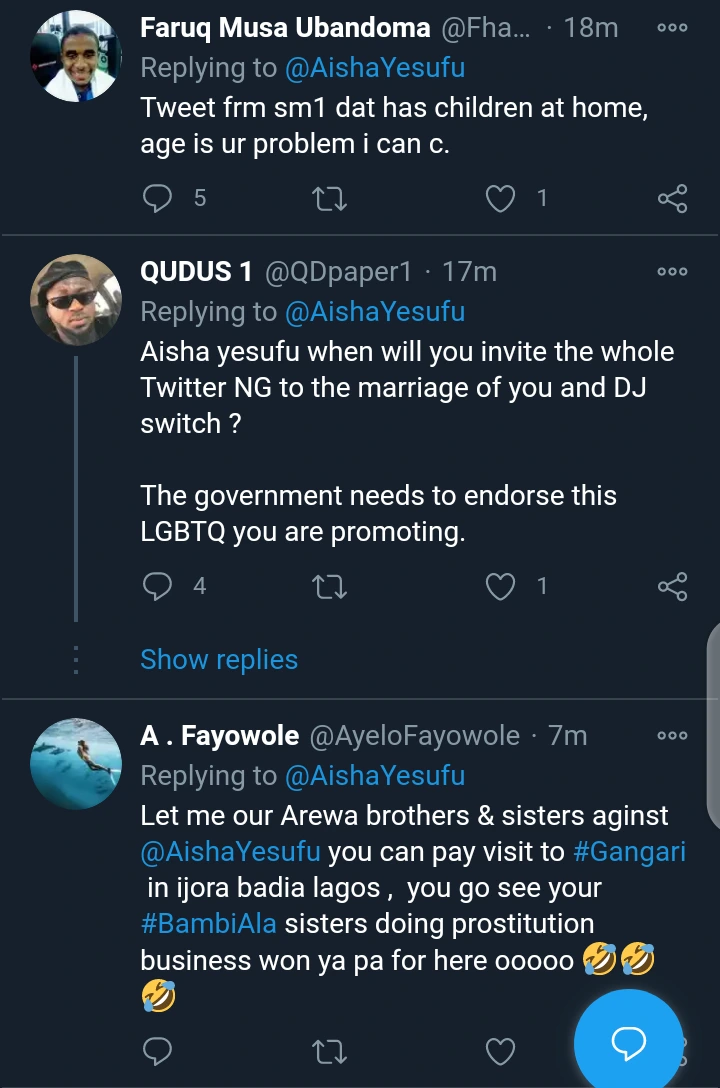The width and height of the screenshot is (720, 1088).
Task: Retweet QUDUS 1's tweet
Action: point(330,586)
